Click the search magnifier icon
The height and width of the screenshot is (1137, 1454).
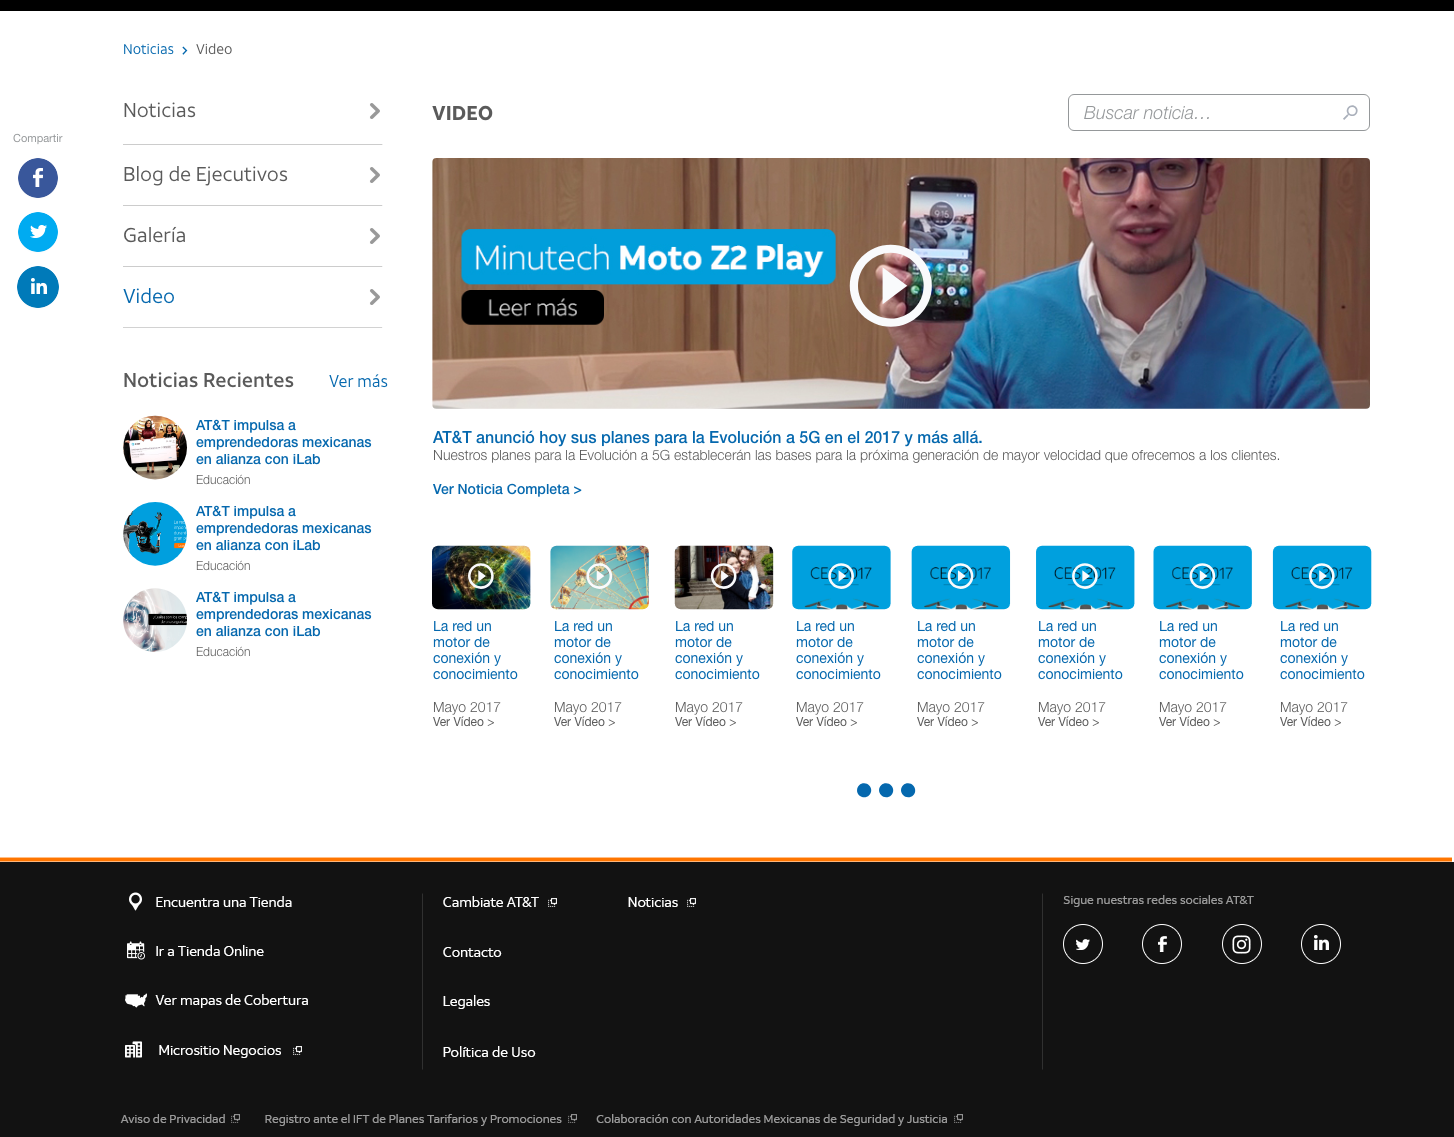(x=1350, y=112)
